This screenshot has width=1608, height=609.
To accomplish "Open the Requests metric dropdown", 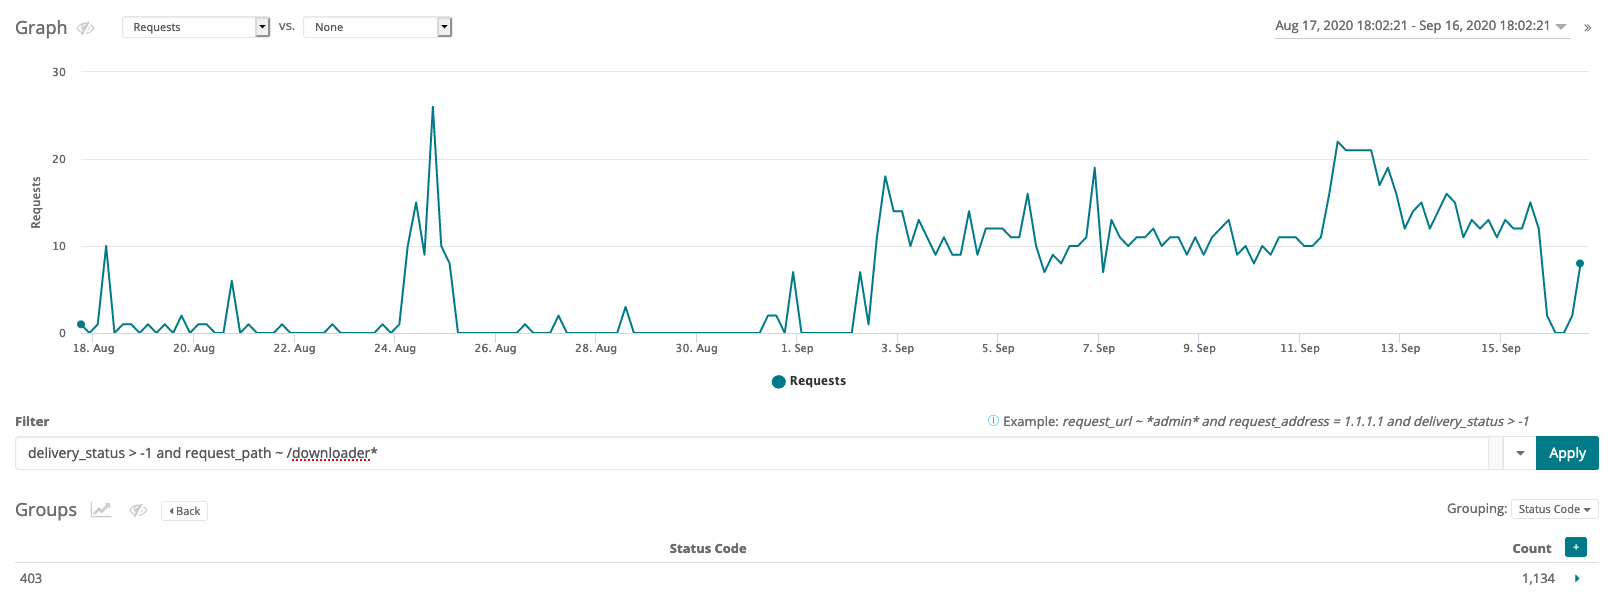I will [x=196, y=27].
